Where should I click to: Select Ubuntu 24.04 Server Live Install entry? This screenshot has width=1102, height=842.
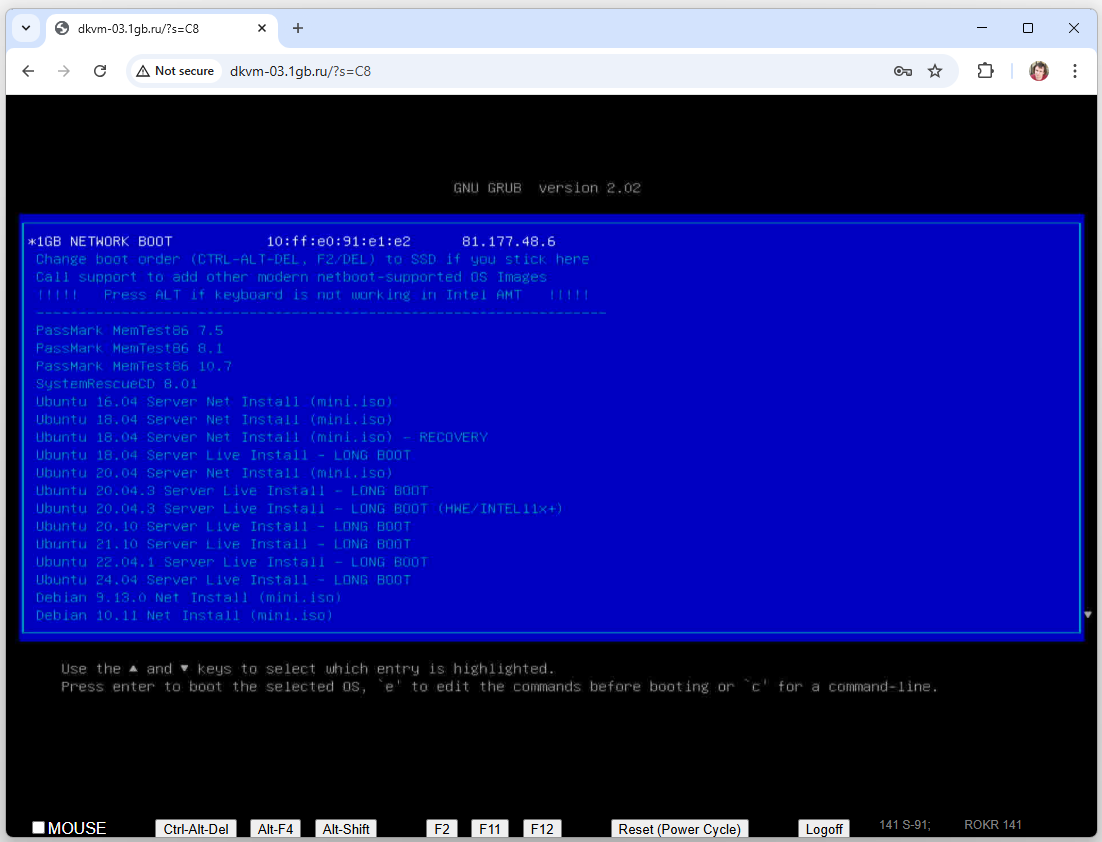click(x=223, y=580)
